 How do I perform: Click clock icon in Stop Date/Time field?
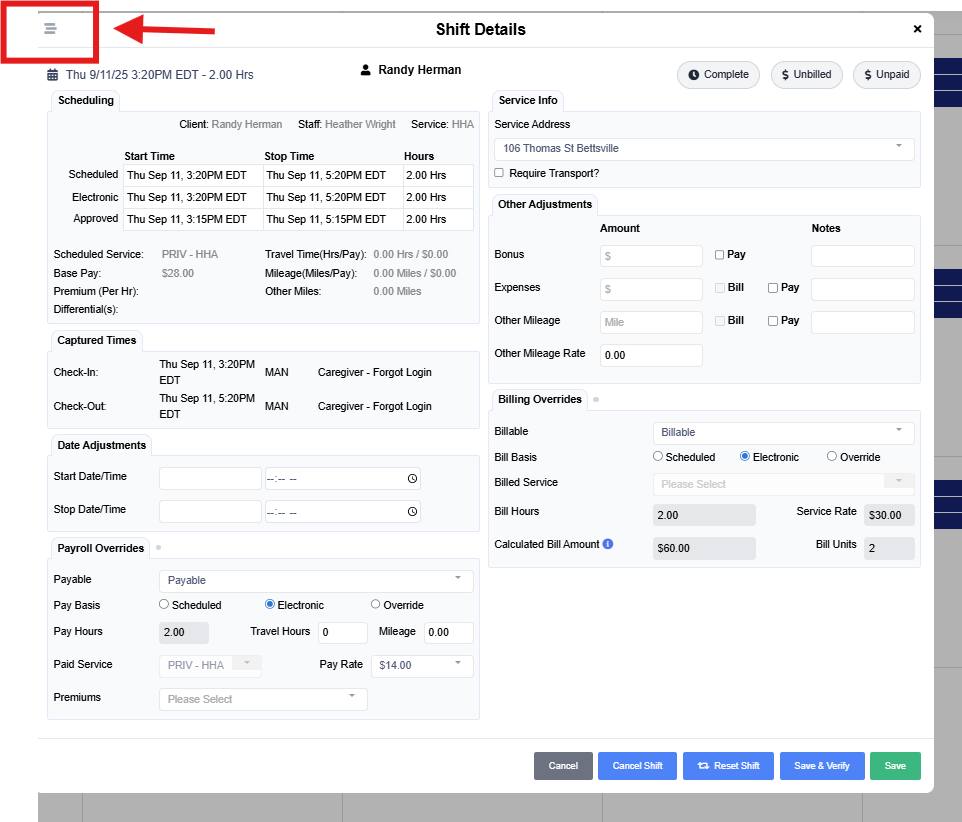[412, 512]
